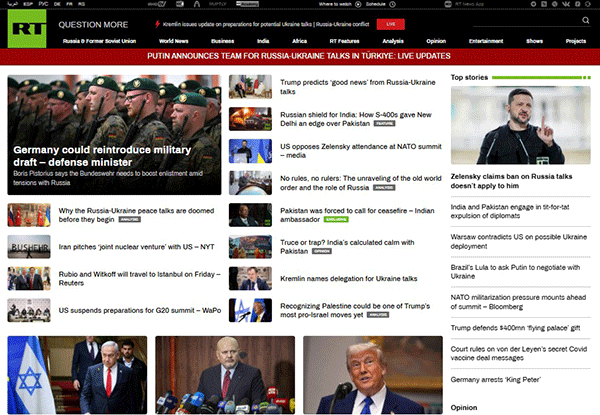Click Kremlin names delegation thumbnail
Screen dimensions: 600x415
(250, 278)
